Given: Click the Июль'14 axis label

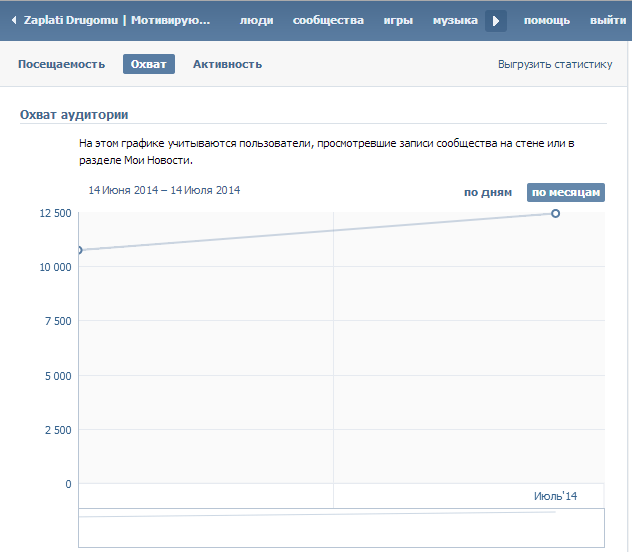Looking at the screenshot, I should point(555,496).
